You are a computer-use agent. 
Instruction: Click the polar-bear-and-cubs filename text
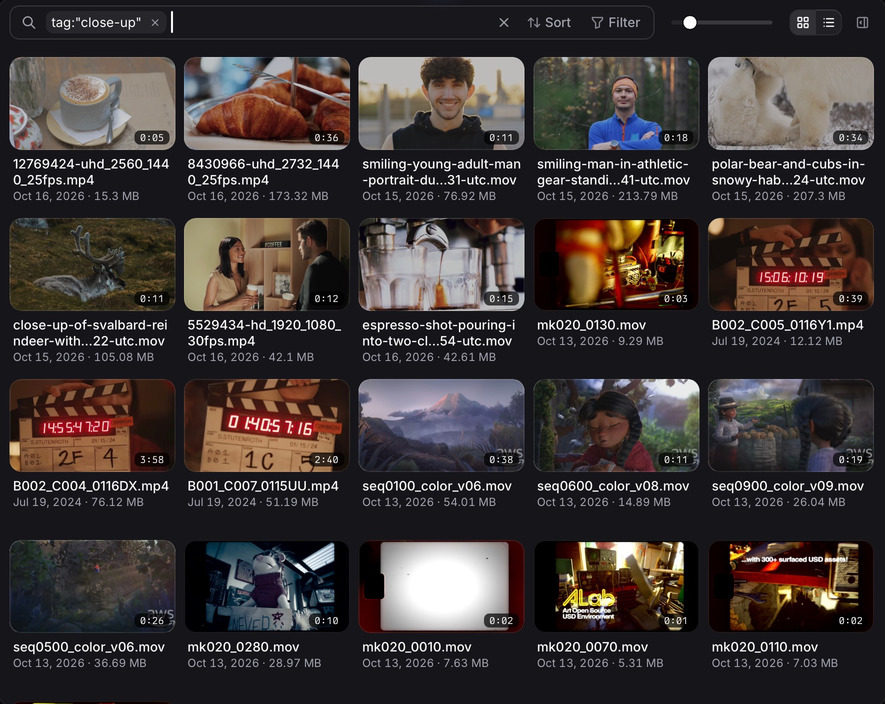pyautogui.click(x=788, y=172)
